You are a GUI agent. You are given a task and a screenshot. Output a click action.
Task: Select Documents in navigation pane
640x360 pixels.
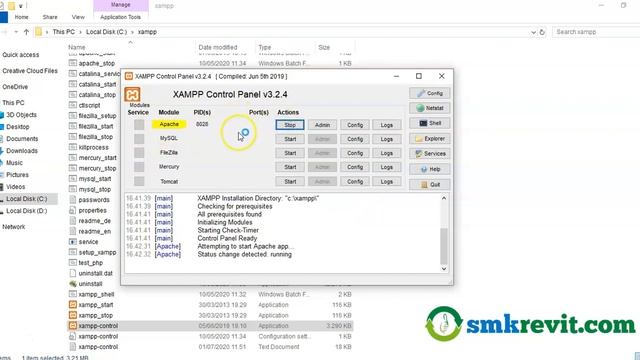tap(22, 139)
